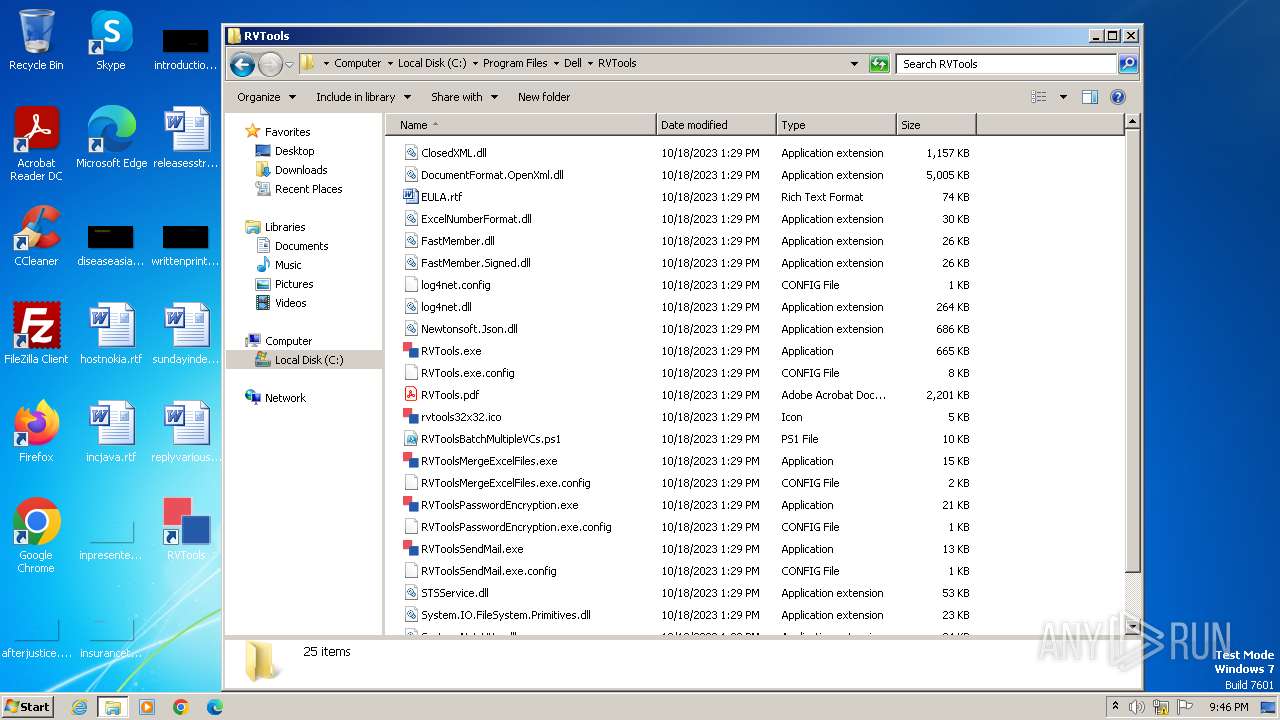The width and height of the screenshot is (1280, 720).
Task: Open Internet Explorer from taskbar
Action: pyautogui.click(x=79, y=707)
